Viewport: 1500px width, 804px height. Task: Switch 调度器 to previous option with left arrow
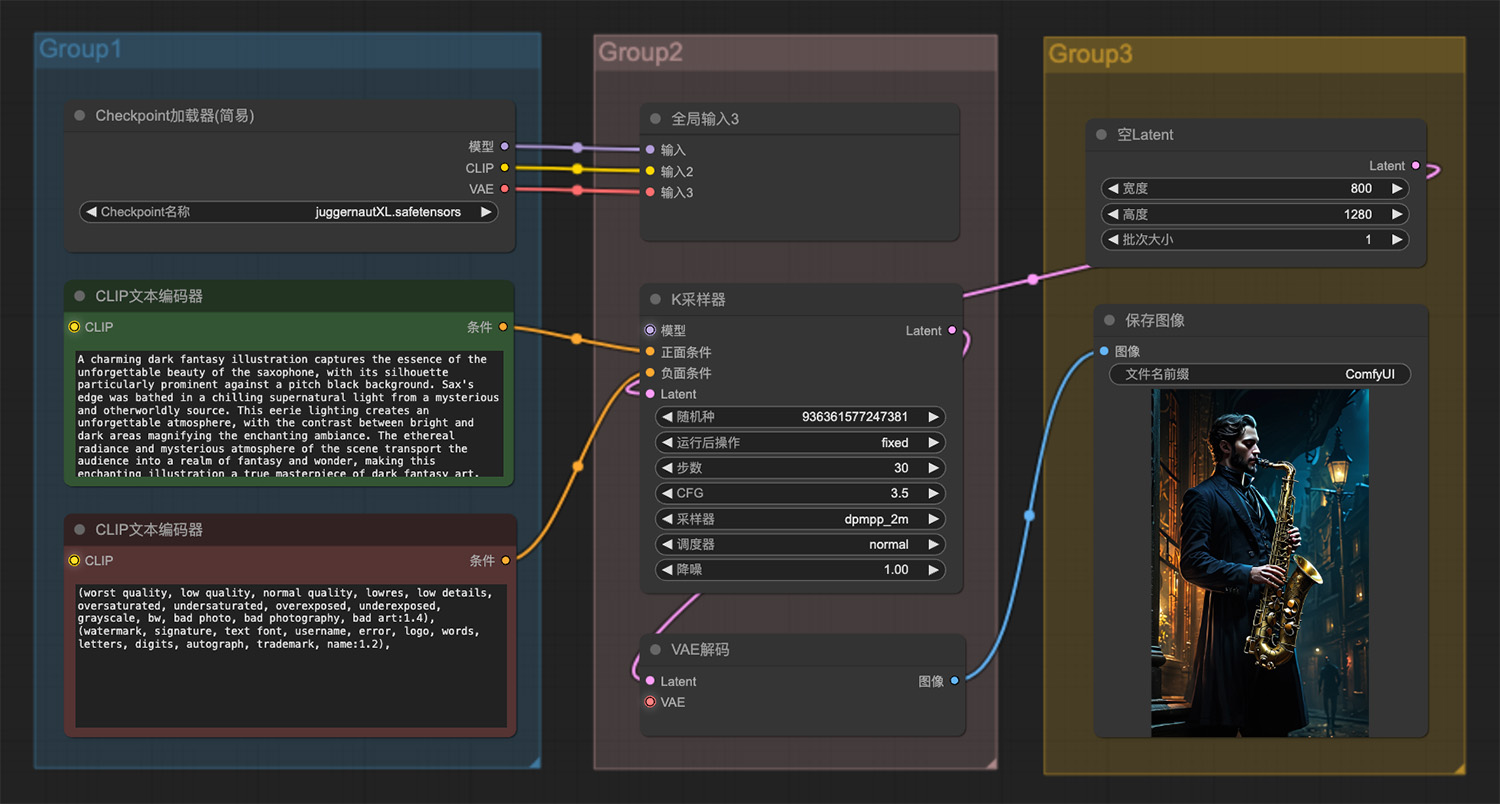tap(667, 545)
